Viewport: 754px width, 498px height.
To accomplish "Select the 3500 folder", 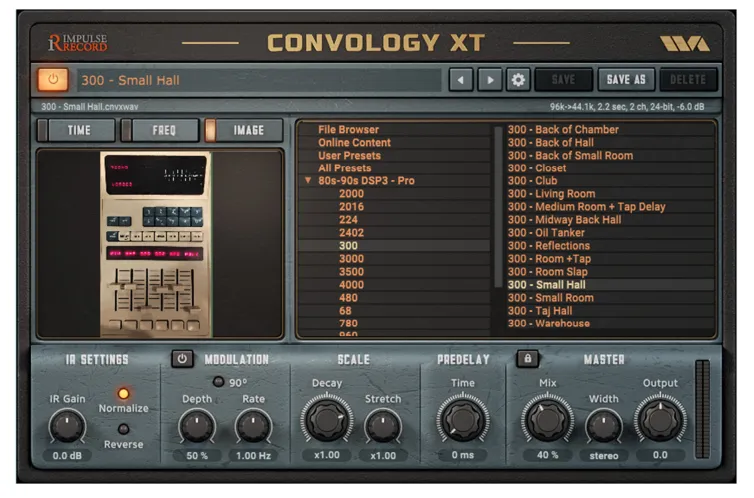I will [x=352, y=272].
